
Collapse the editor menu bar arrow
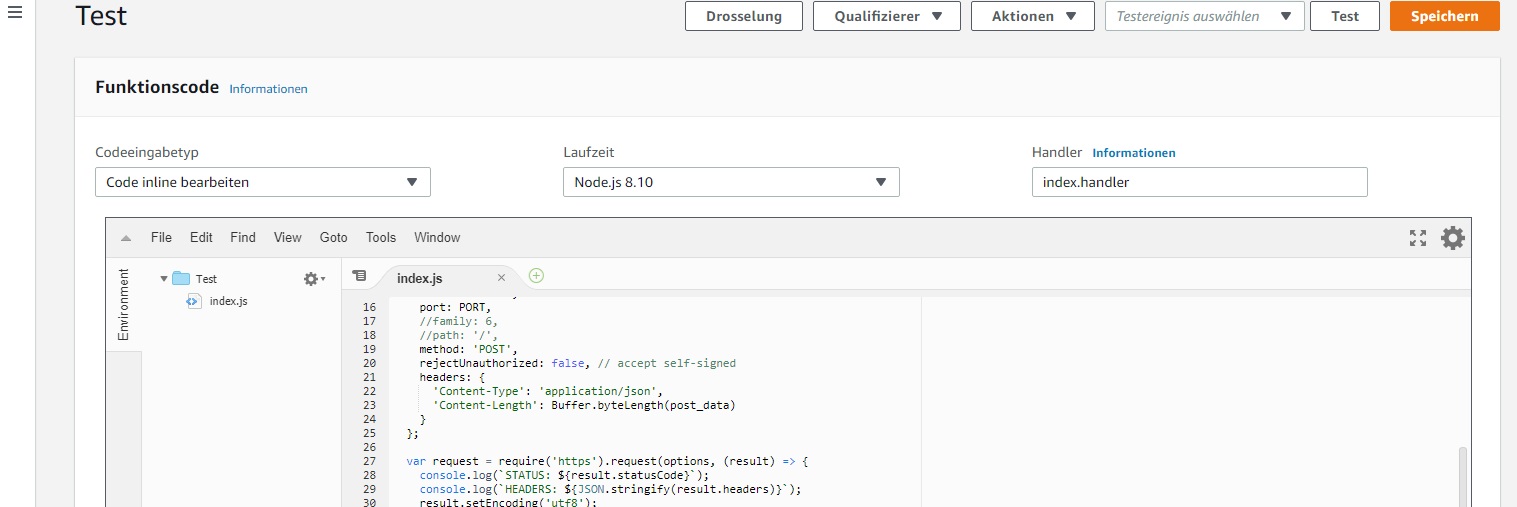point(126,238)
